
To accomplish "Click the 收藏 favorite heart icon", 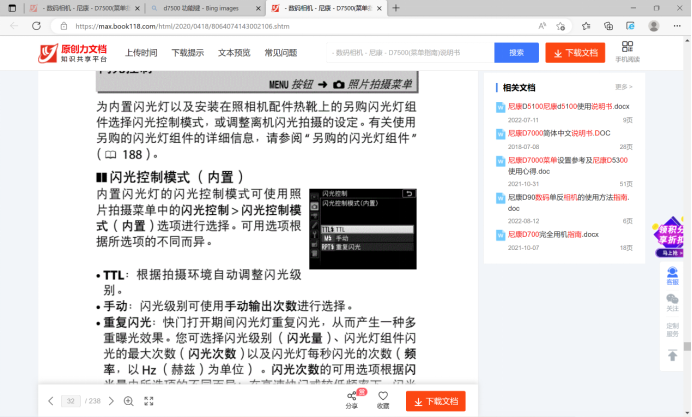I will [383, 400].
